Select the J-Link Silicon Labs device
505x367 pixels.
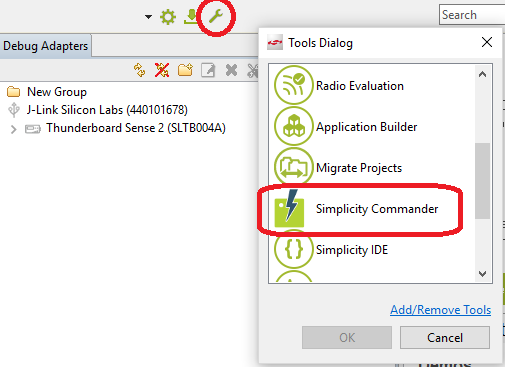pos(107,110)
